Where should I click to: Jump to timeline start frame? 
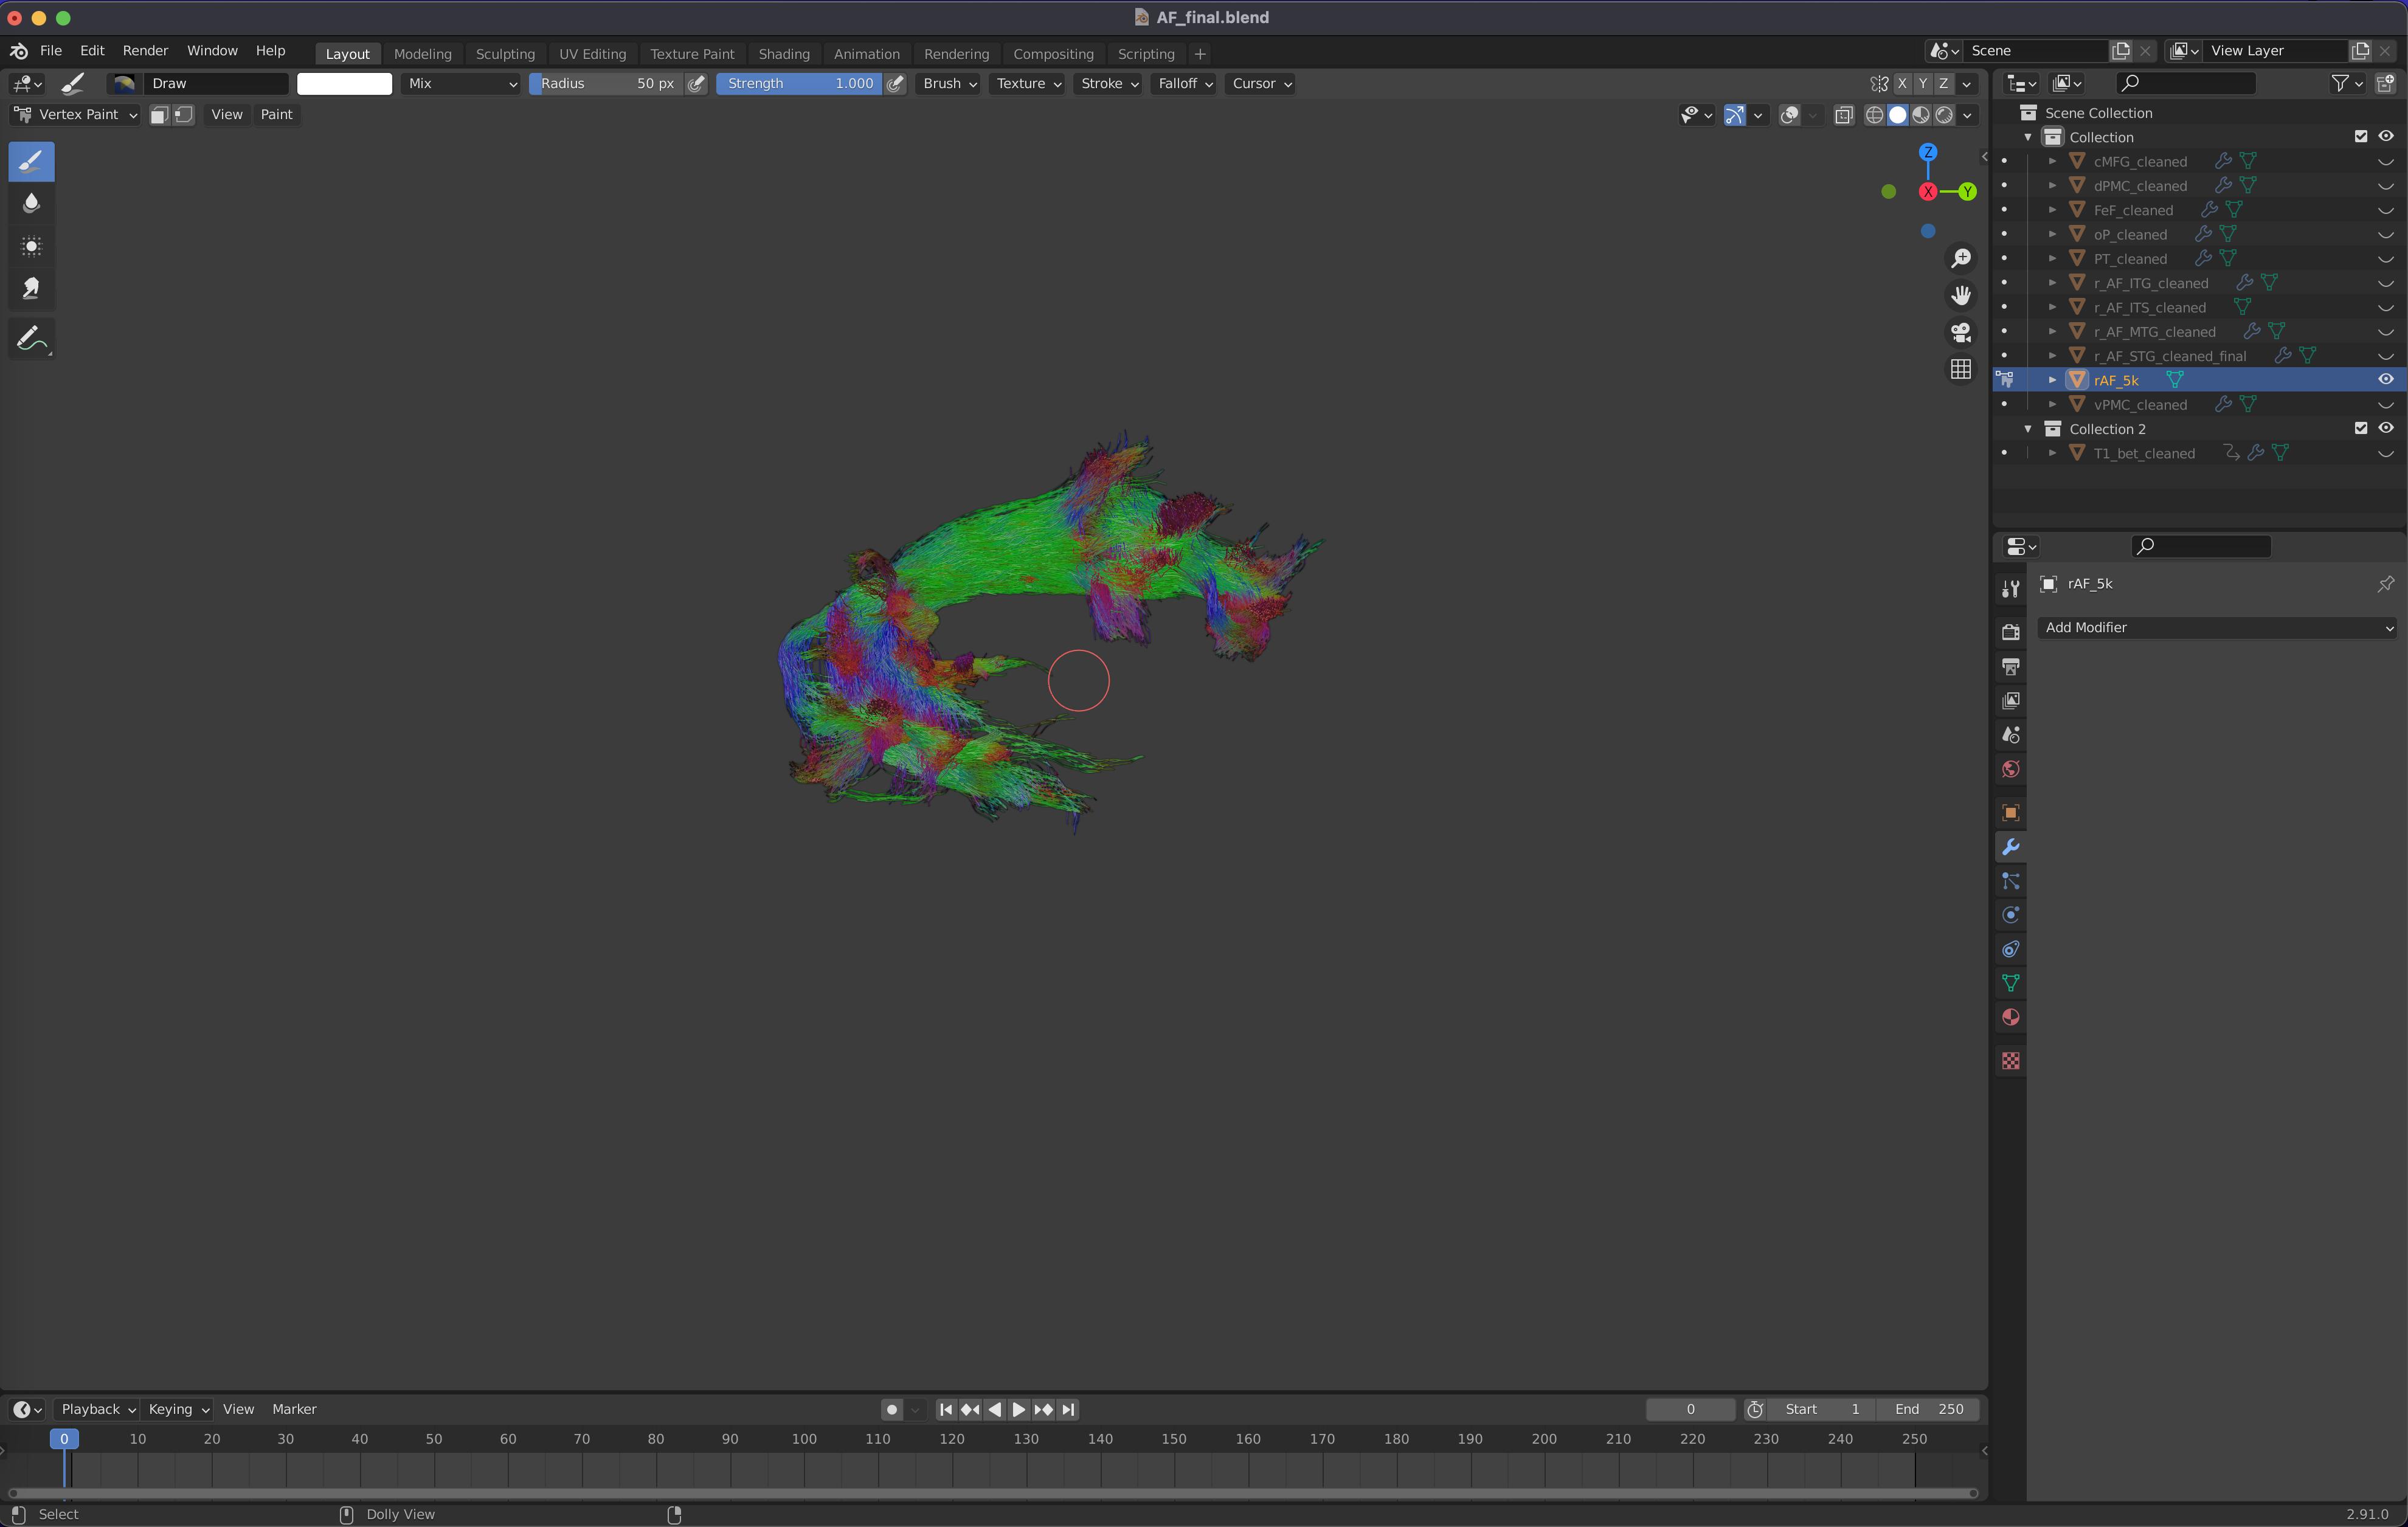(x=946, y=1409)
